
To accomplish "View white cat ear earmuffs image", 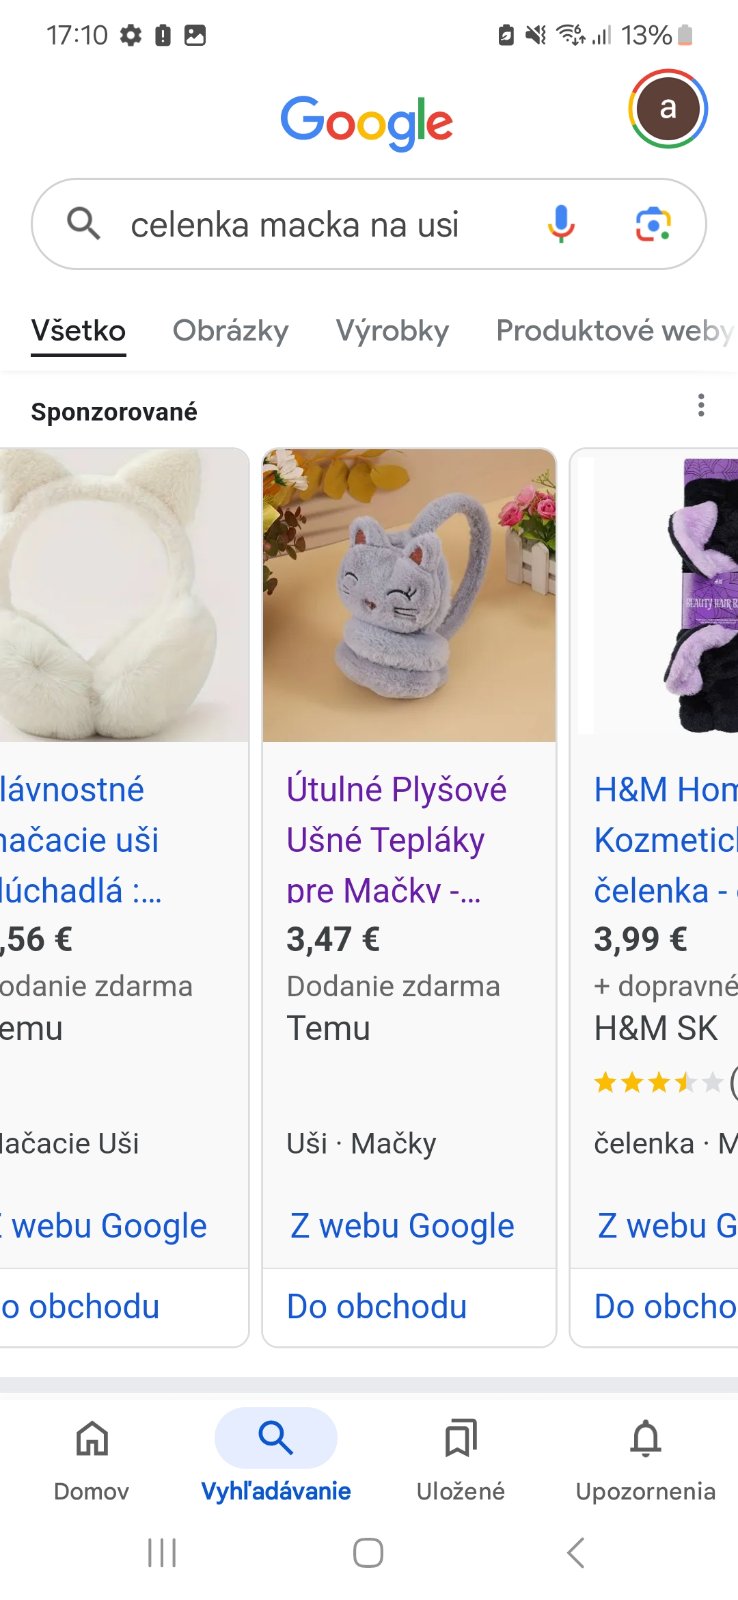I will coord(123,595).
